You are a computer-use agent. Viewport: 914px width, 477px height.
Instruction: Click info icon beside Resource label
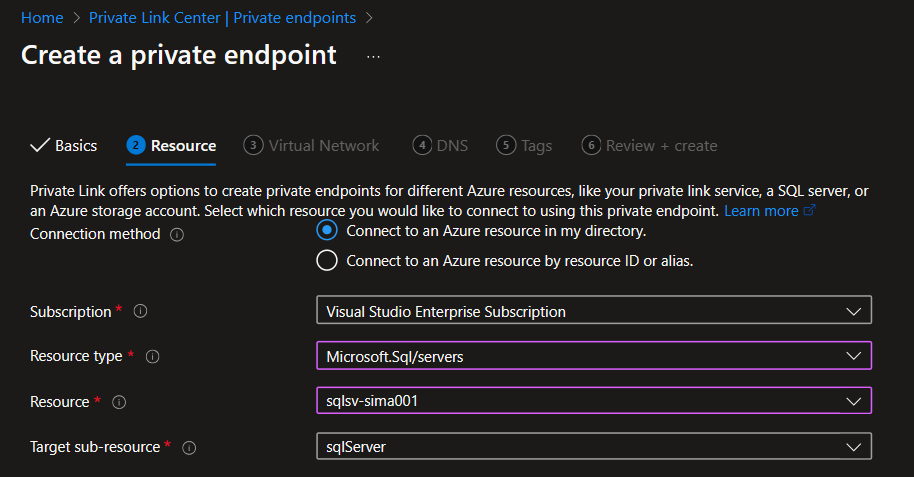click(119, 402)
